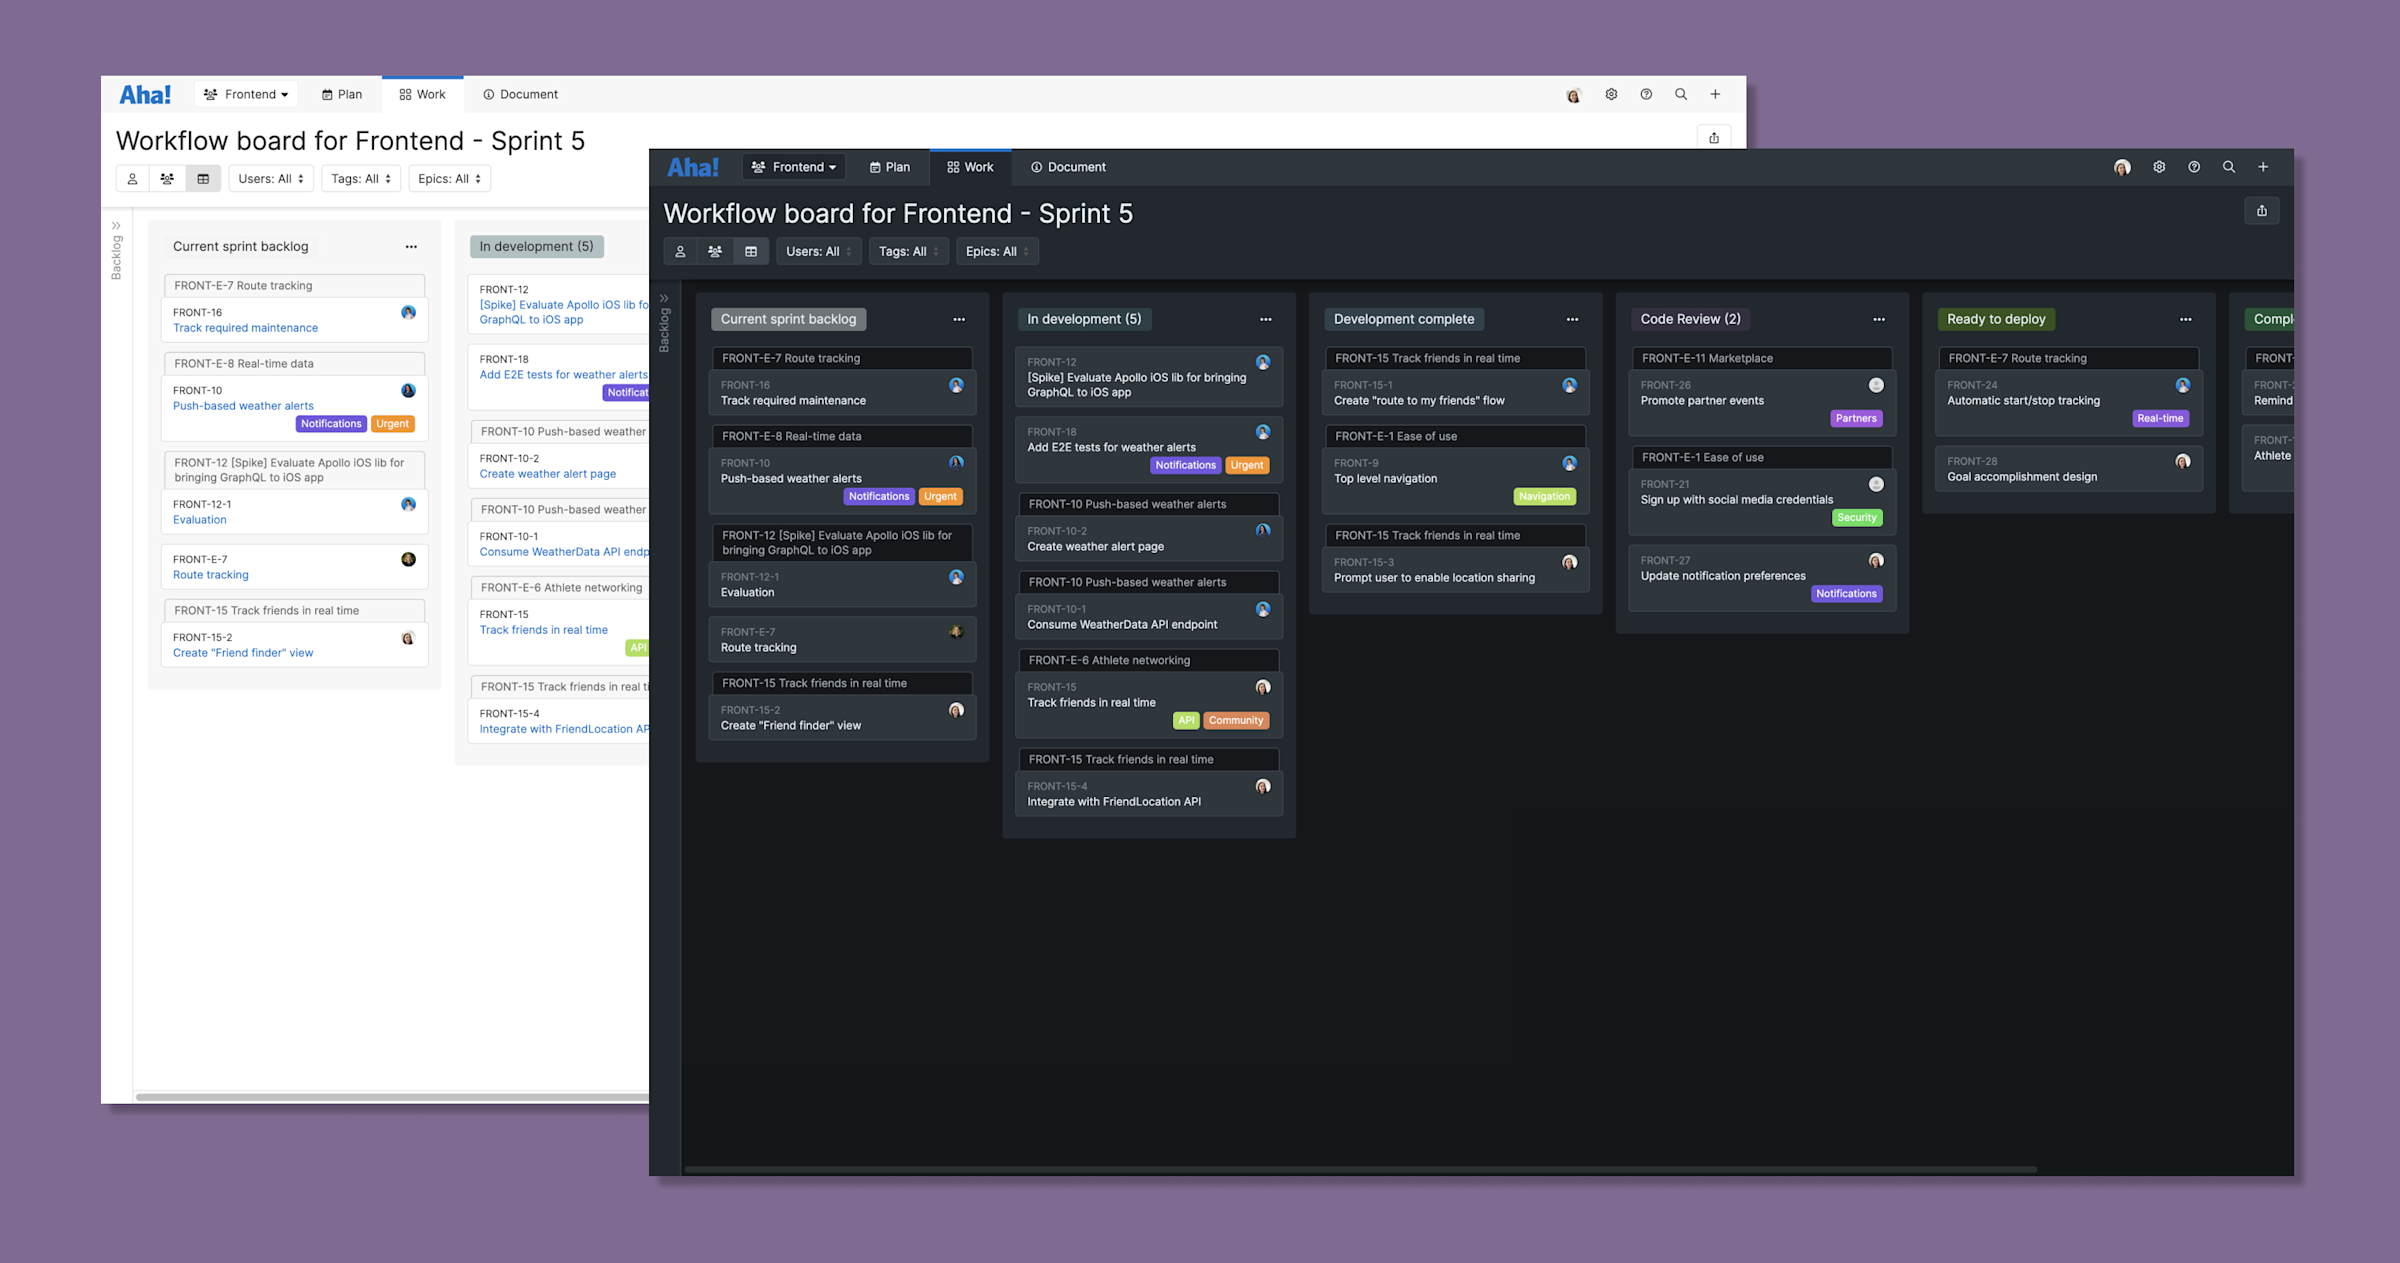Open settings via the gear icon

pos(2159,167)
